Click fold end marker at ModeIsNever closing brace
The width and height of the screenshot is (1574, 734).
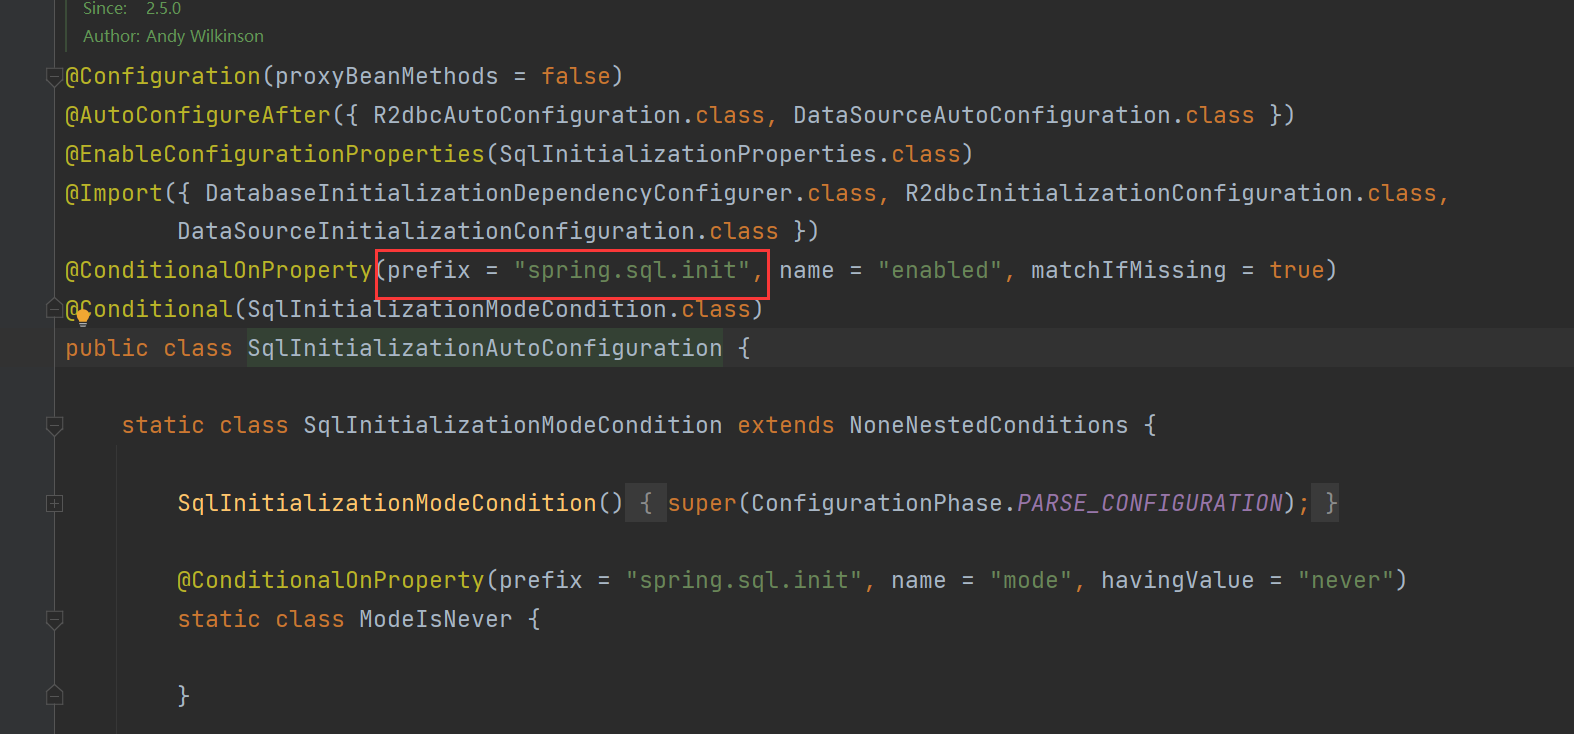point(54,695)
